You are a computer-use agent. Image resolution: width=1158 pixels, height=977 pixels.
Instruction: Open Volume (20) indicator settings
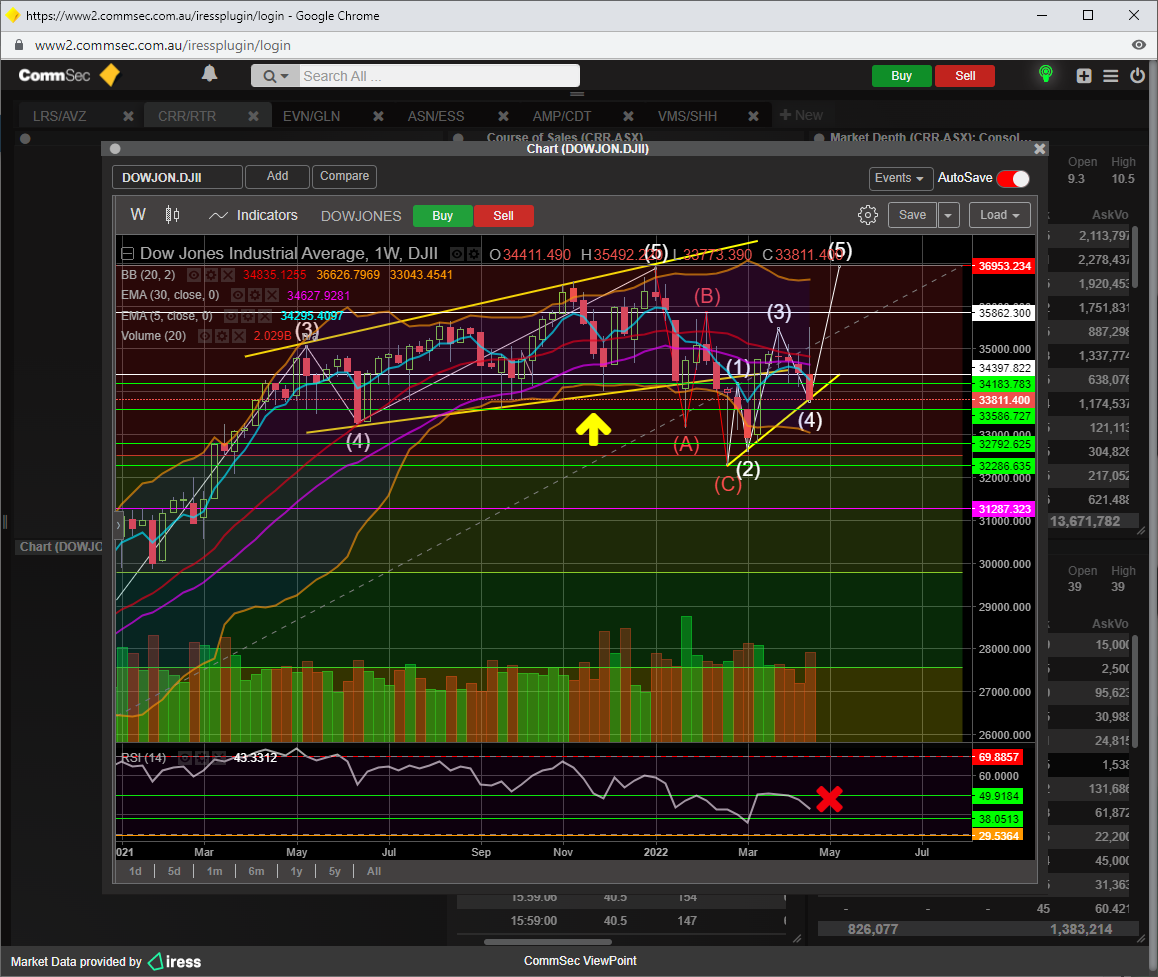(222, 336)
